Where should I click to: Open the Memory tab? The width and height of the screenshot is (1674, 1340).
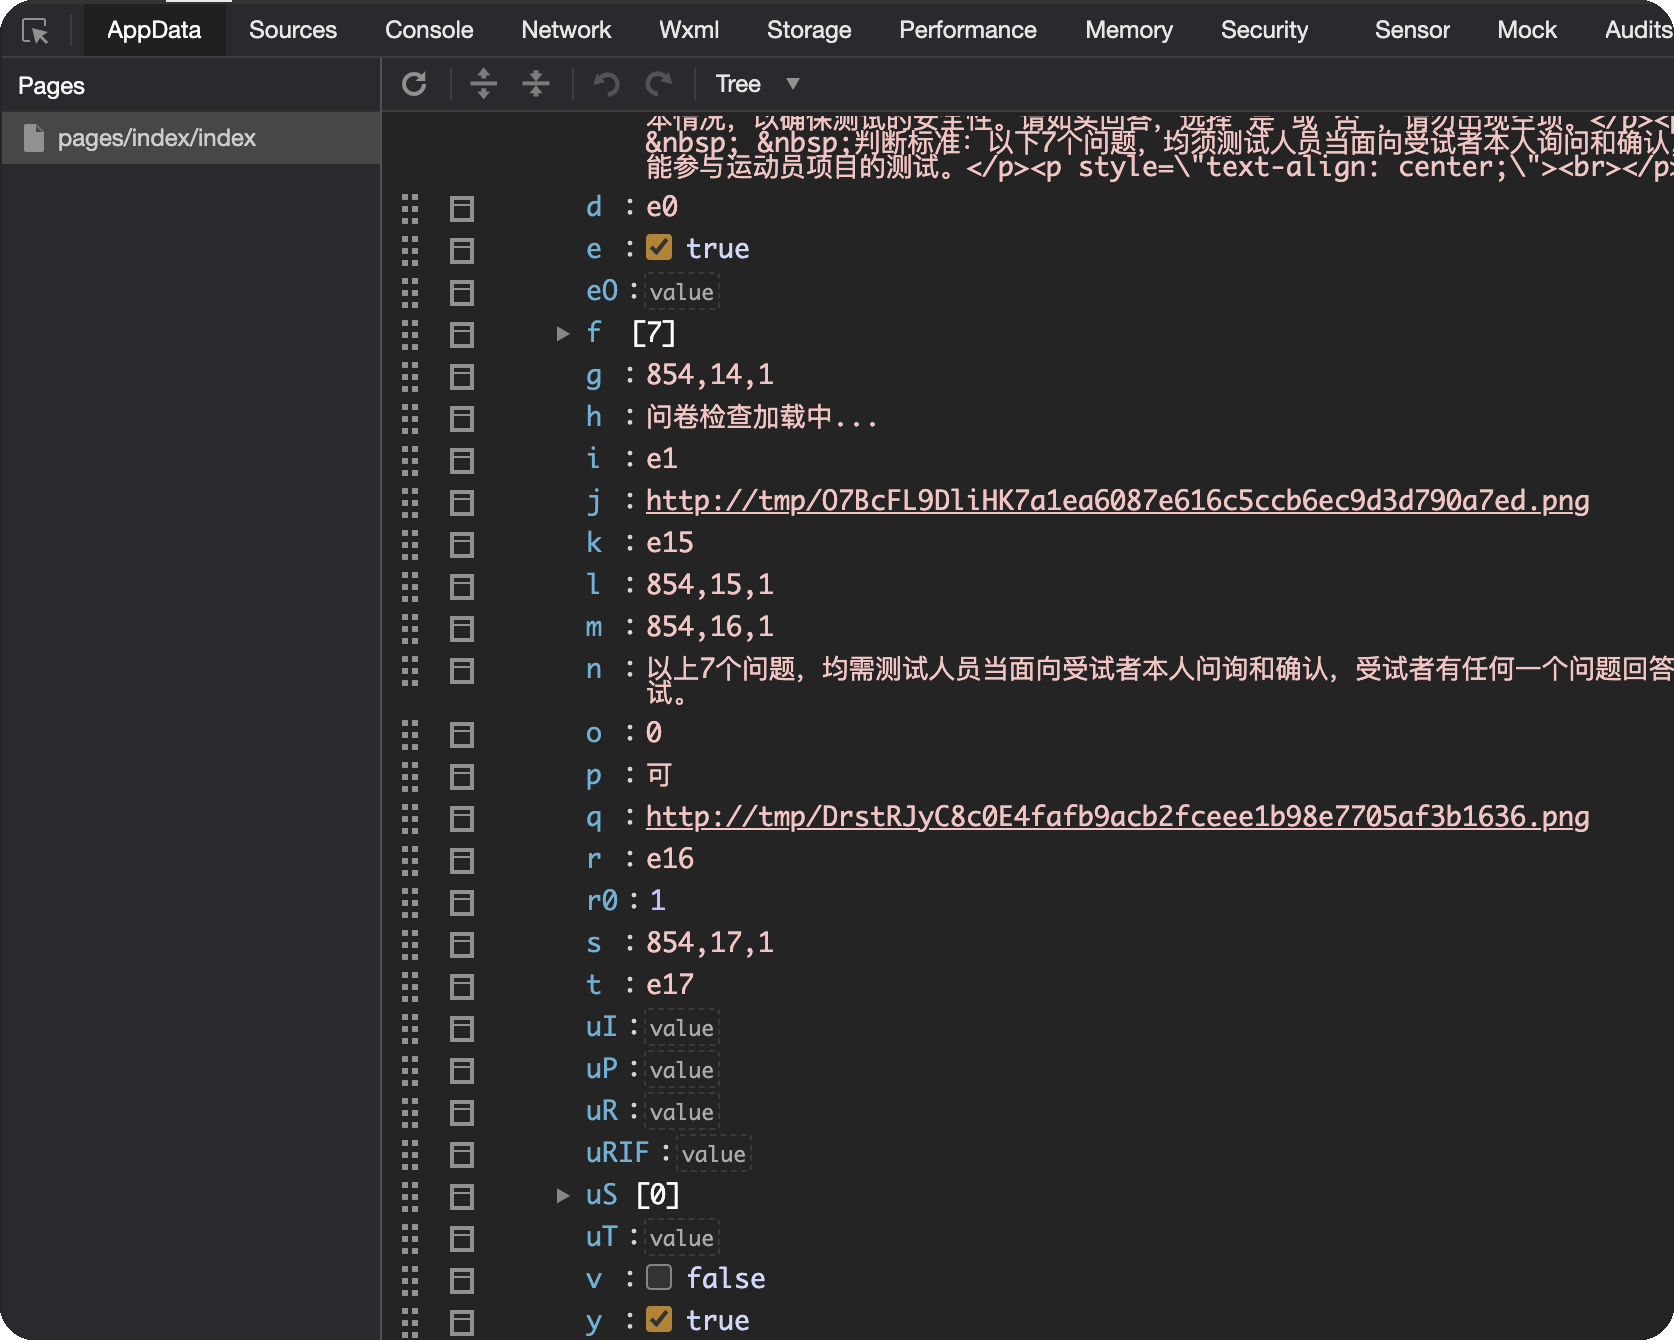click(x=1129, y=30)
